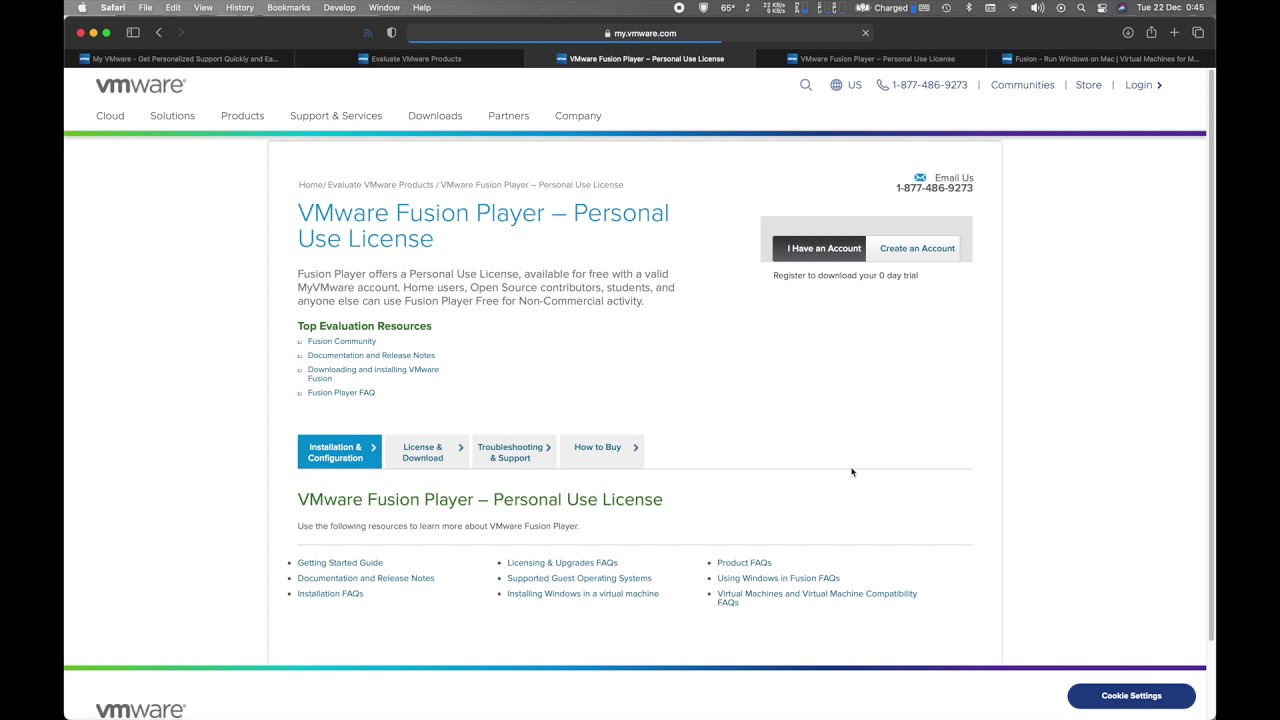
Task: Open the Communities link
Action: (1022, 85)
